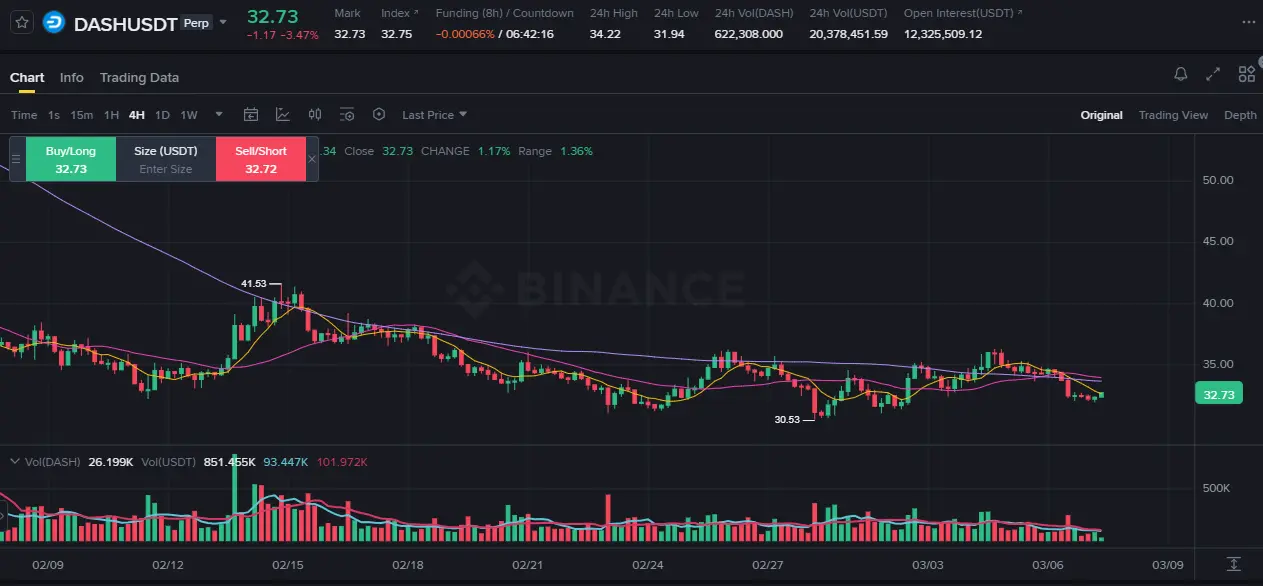The height and width of the screenshot is (586, 1263).
Task: Switch chart view to Trading View
Action: tap(1173, 115)
